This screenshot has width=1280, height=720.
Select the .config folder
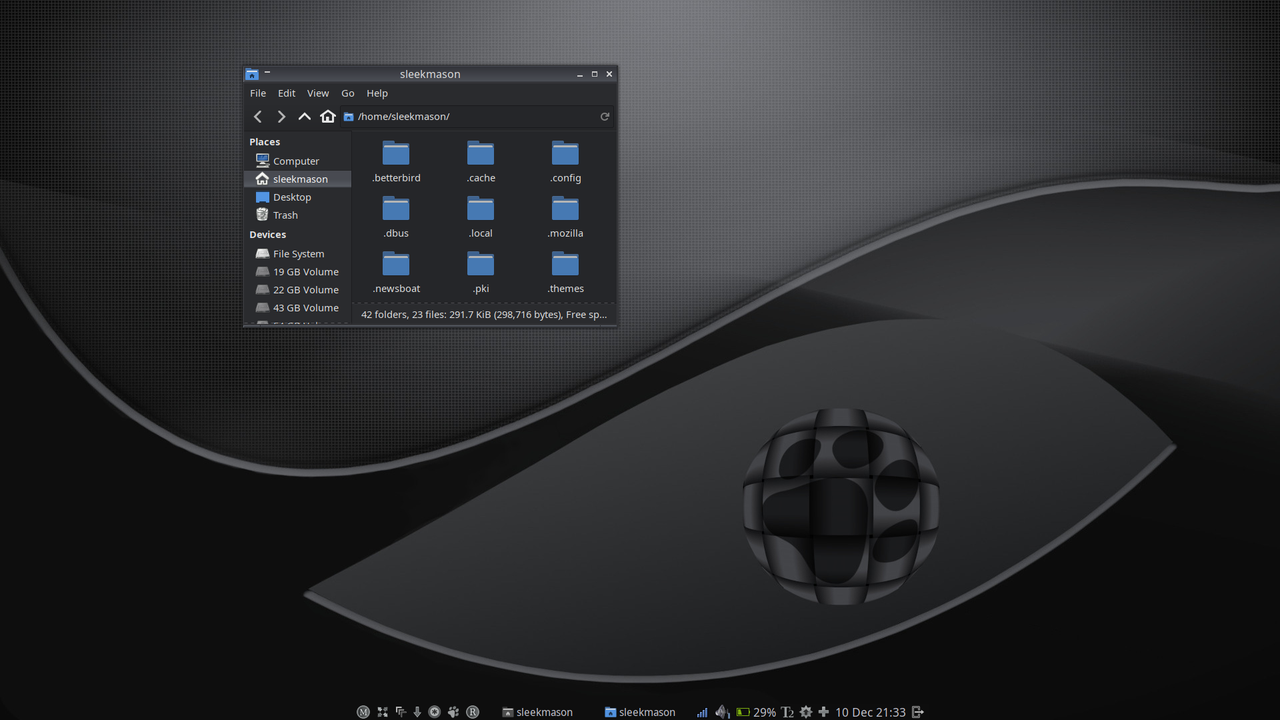[x=565, y=162]
